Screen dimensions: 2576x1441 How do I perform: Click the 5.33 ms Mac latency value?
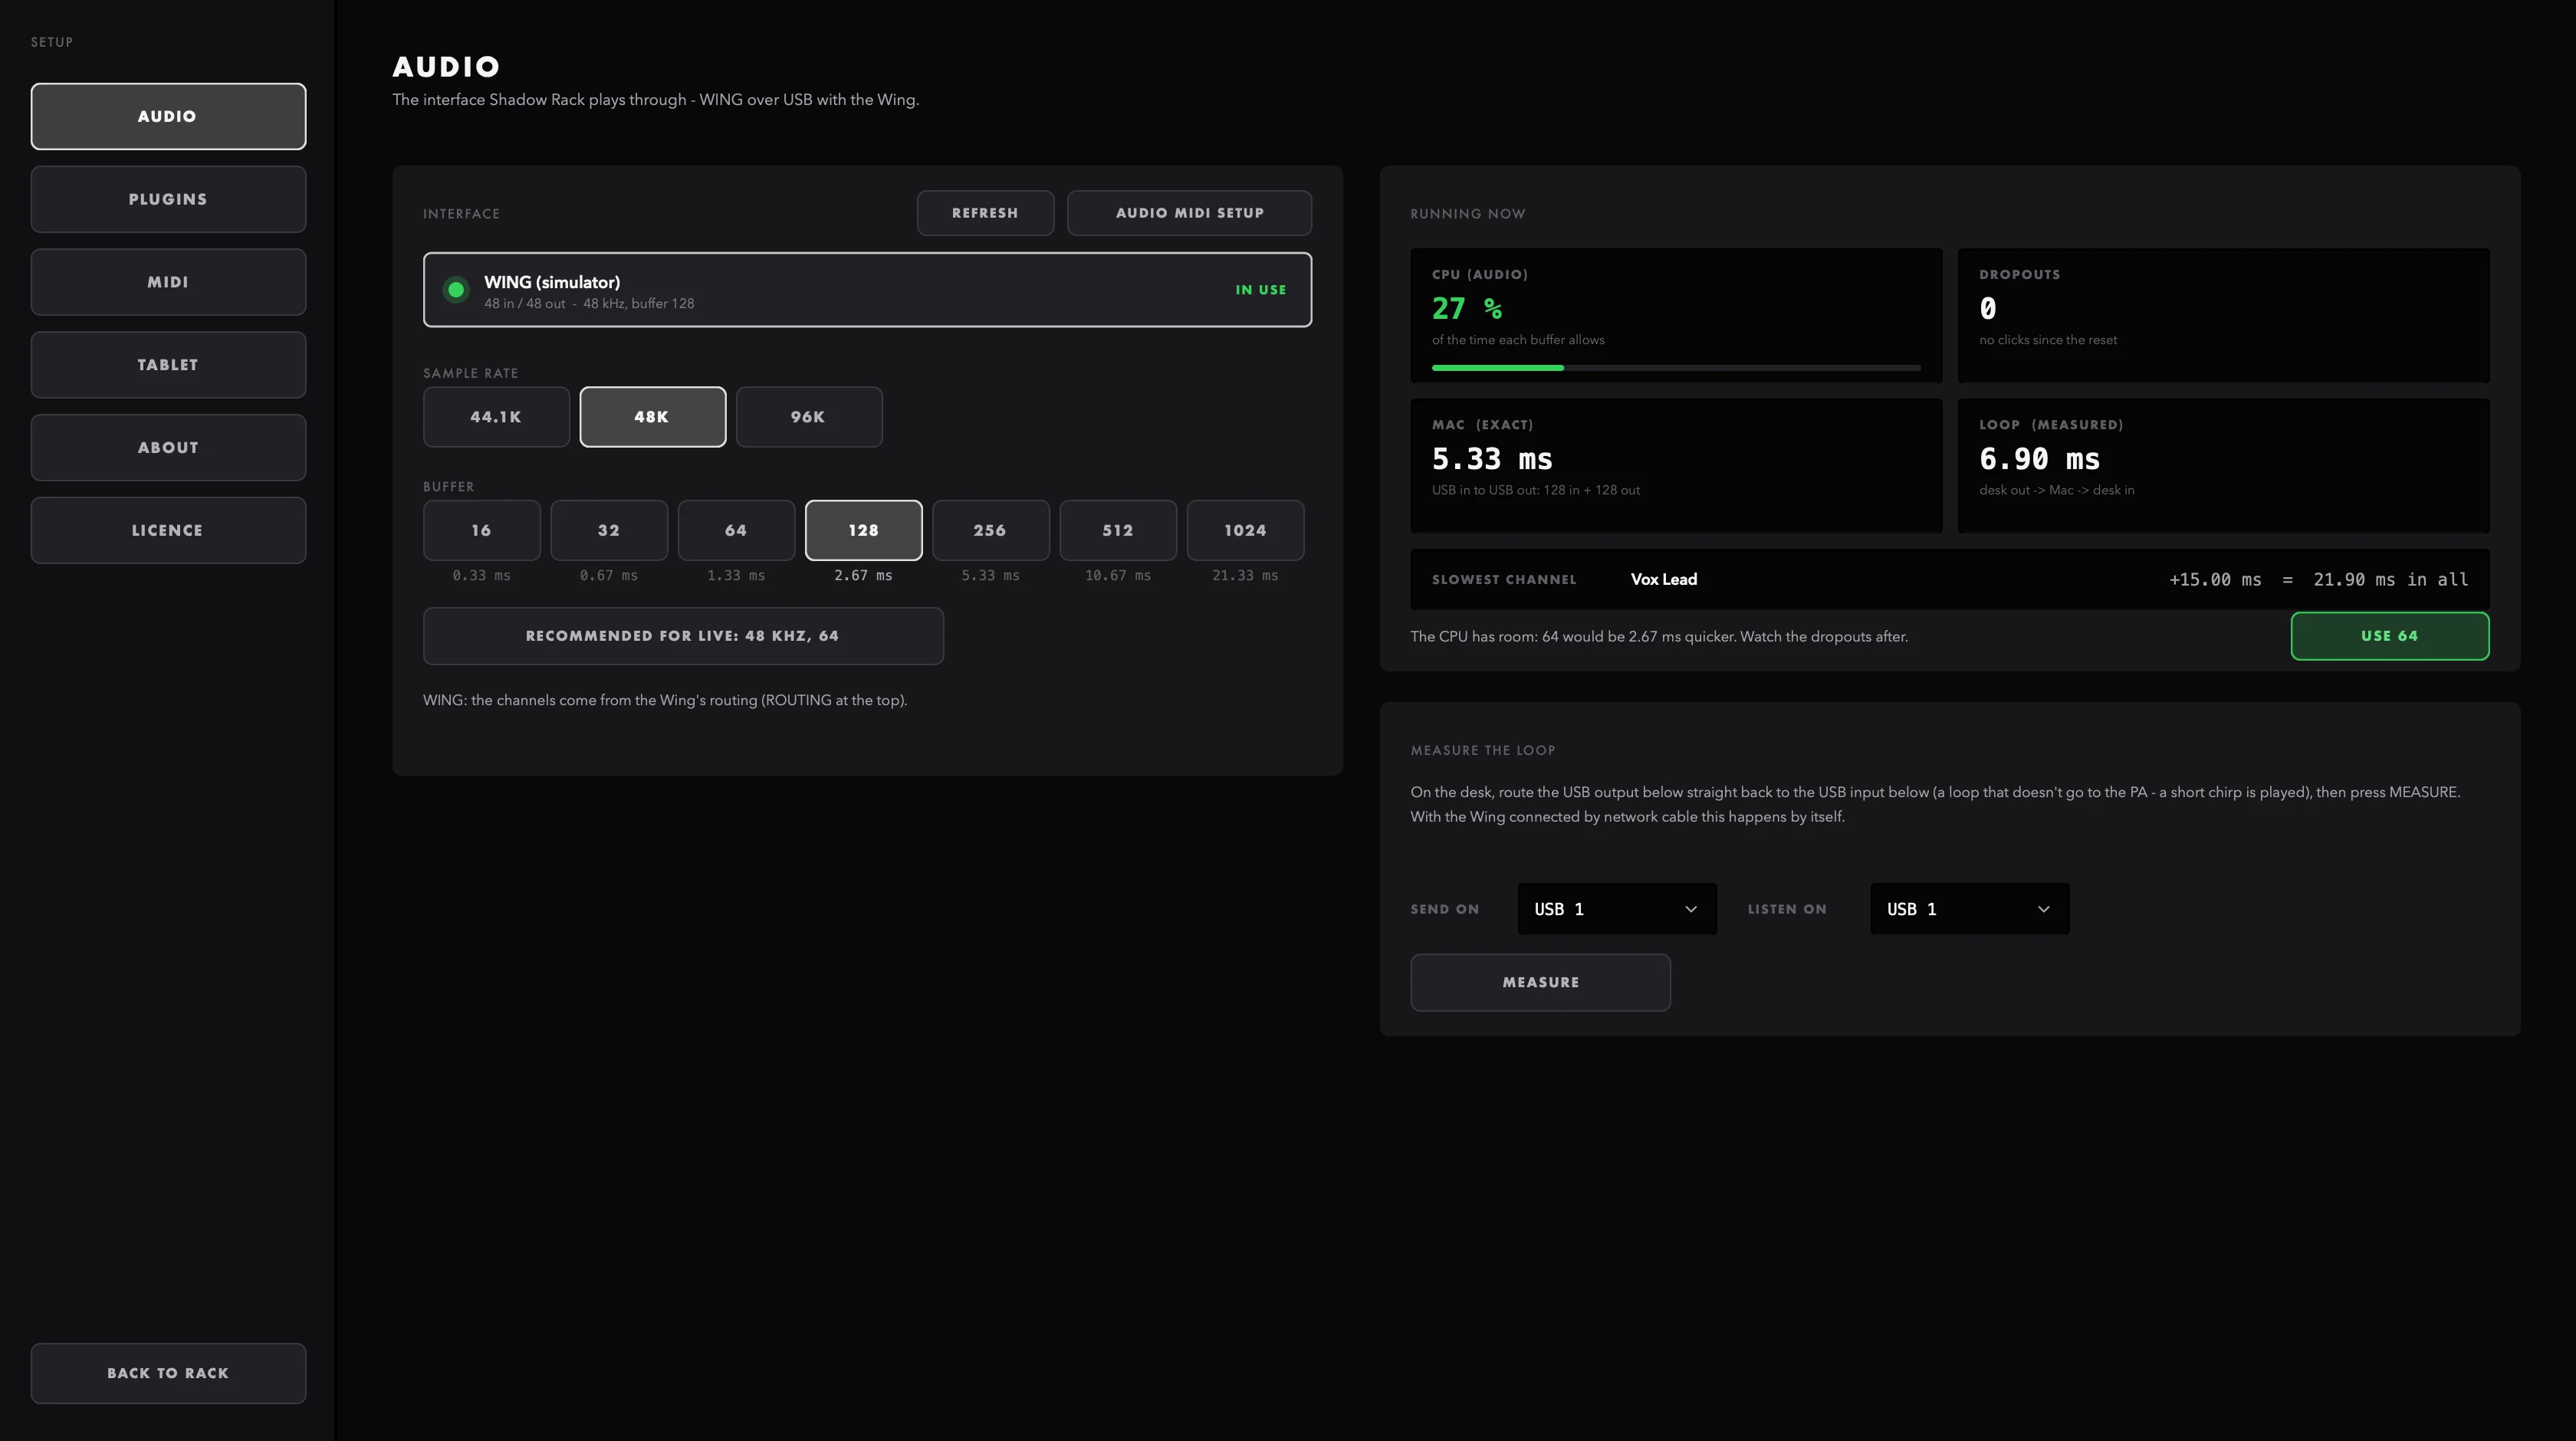click(1492, 459)
